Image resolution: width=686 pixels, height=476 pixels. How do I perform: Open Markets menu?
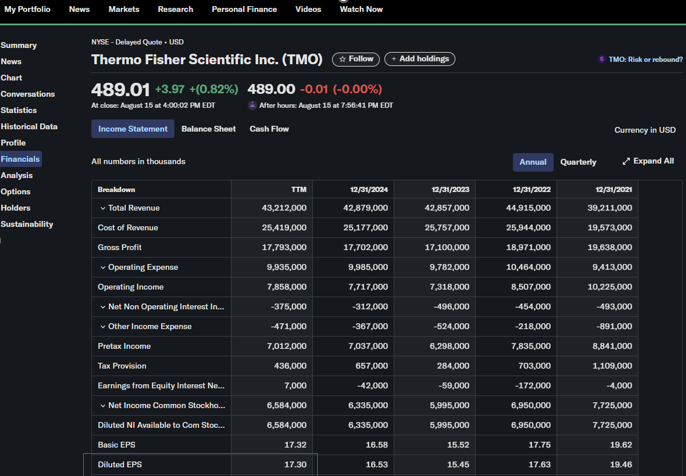click(x=124, y=9)
